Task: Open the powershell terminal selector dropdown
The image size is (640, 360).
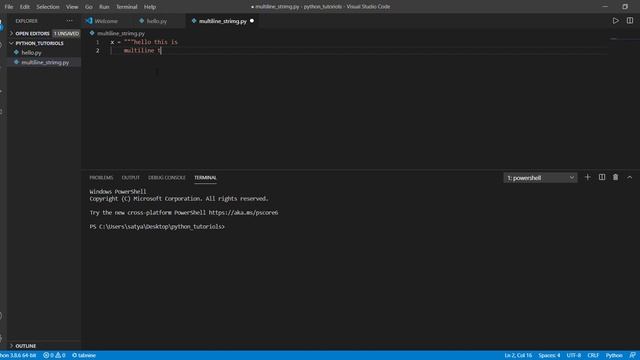Action: point(540,178)
